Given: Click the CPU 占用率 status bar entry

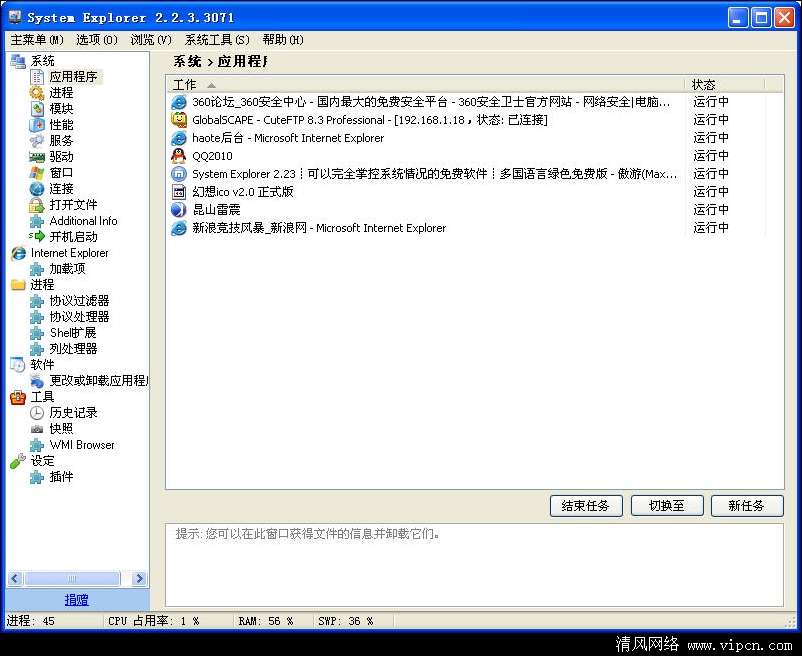Looking at the screenshot, I should click(x=153, y=621).
